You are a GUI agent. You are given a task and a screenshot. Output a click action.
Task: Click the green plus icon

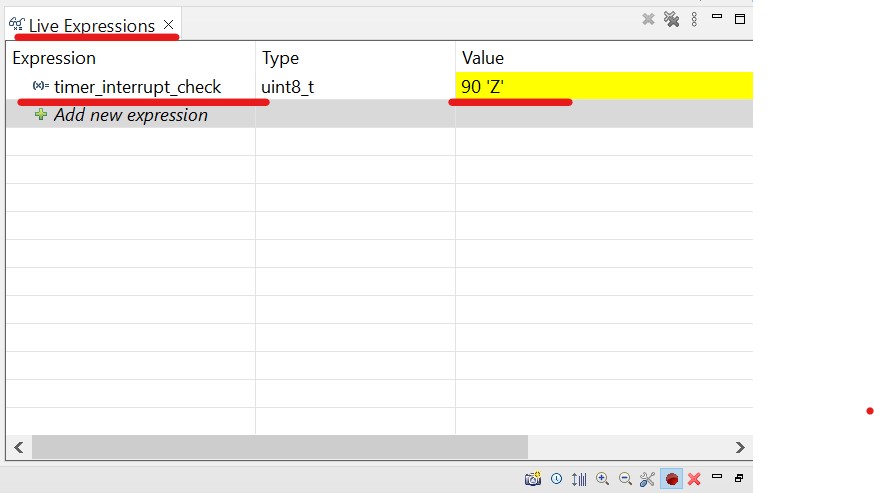tap(41, 114)
